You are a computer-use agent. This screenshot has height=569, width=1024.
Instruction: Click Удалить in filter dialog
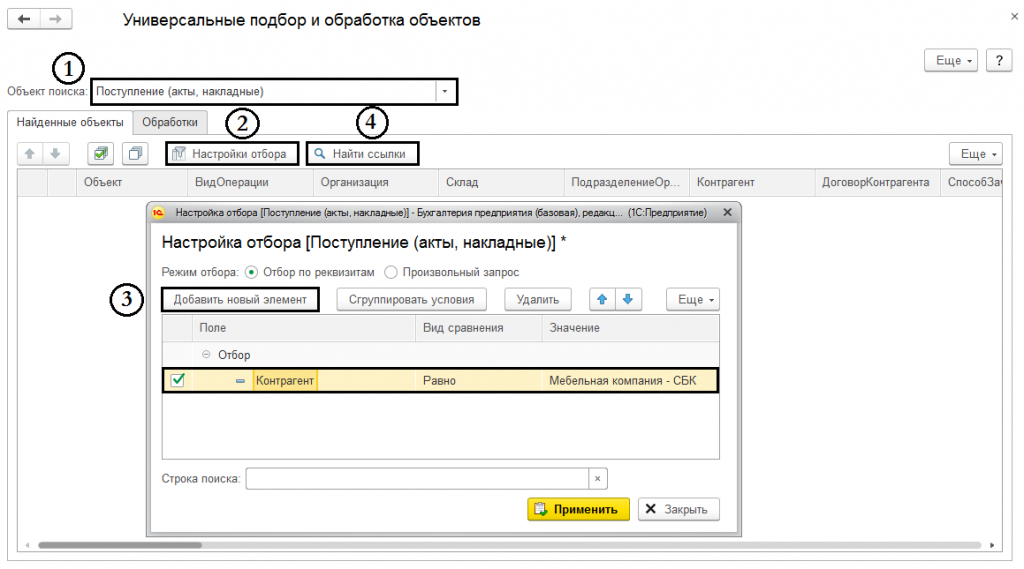pyautogui.click(x=537, y=299)
